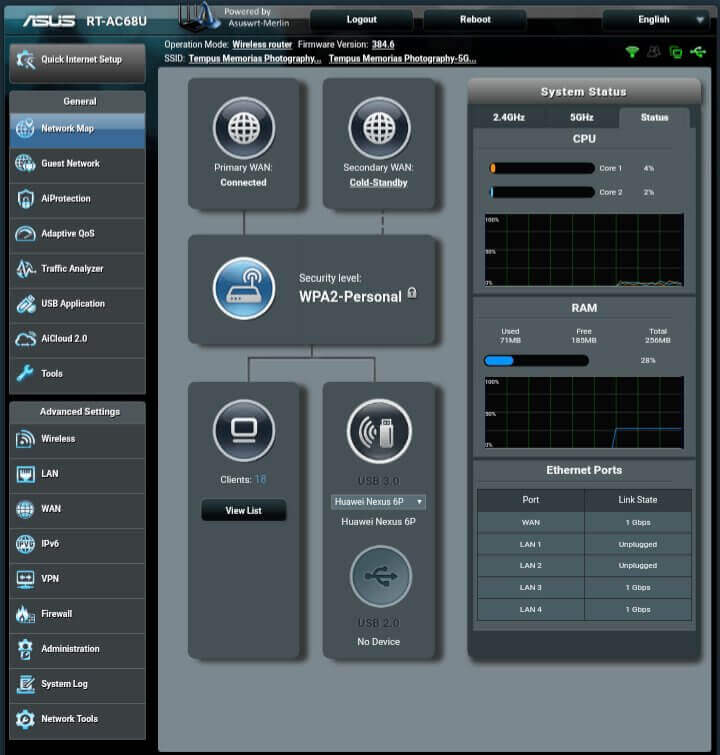This screenshot has width=720, height=755.
Task: Click the WPA2-Personal security level text
Action: click(350, 297)
